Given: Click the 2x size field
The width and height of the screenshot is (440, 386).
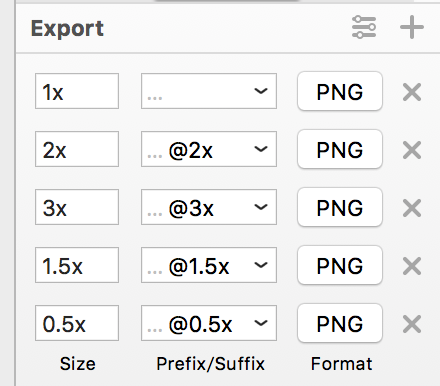Looking at the screenshot, I should click(77, 149).
